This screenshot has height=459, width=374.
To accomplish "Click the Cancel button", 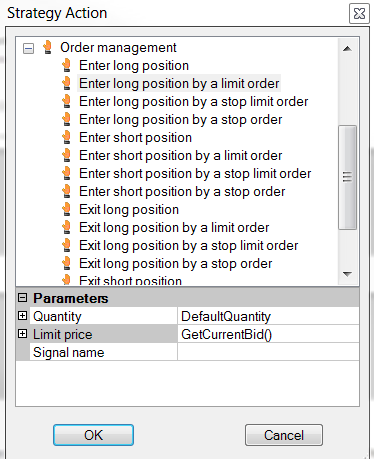I will click(284, 435).
